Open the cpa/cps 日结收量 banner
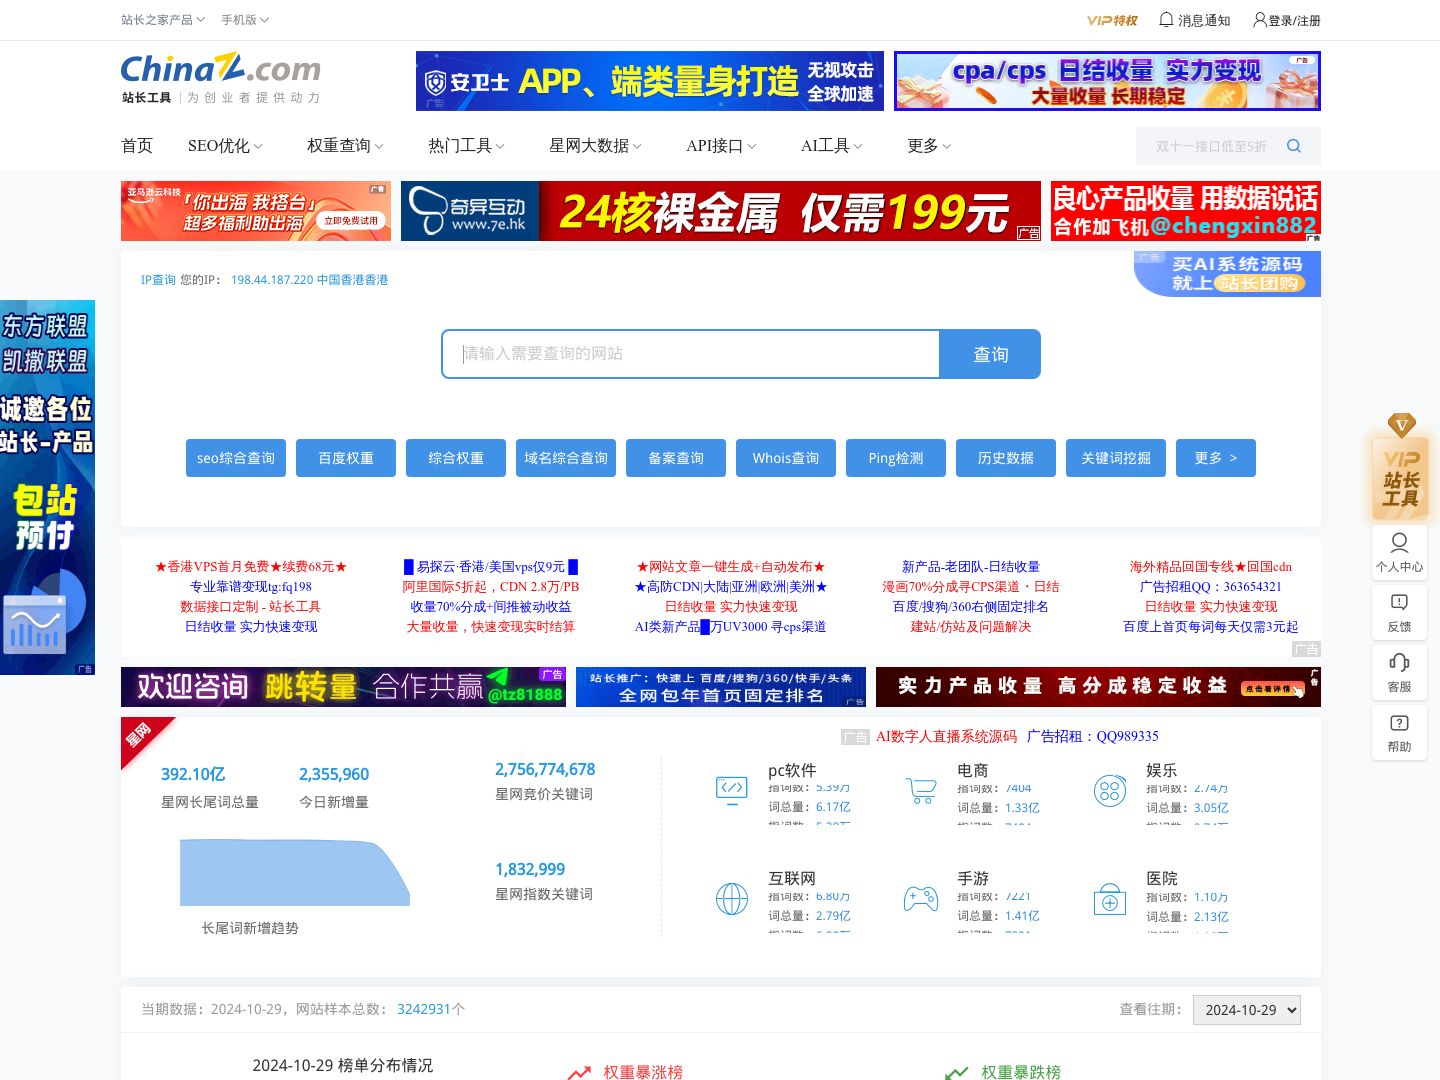This screenshot has height=1080, width=1440. pos(1107,81)
